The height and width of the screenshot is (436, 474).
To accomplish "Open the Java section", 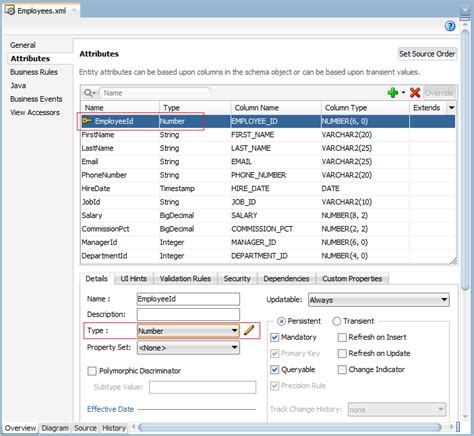I will 18,85.
